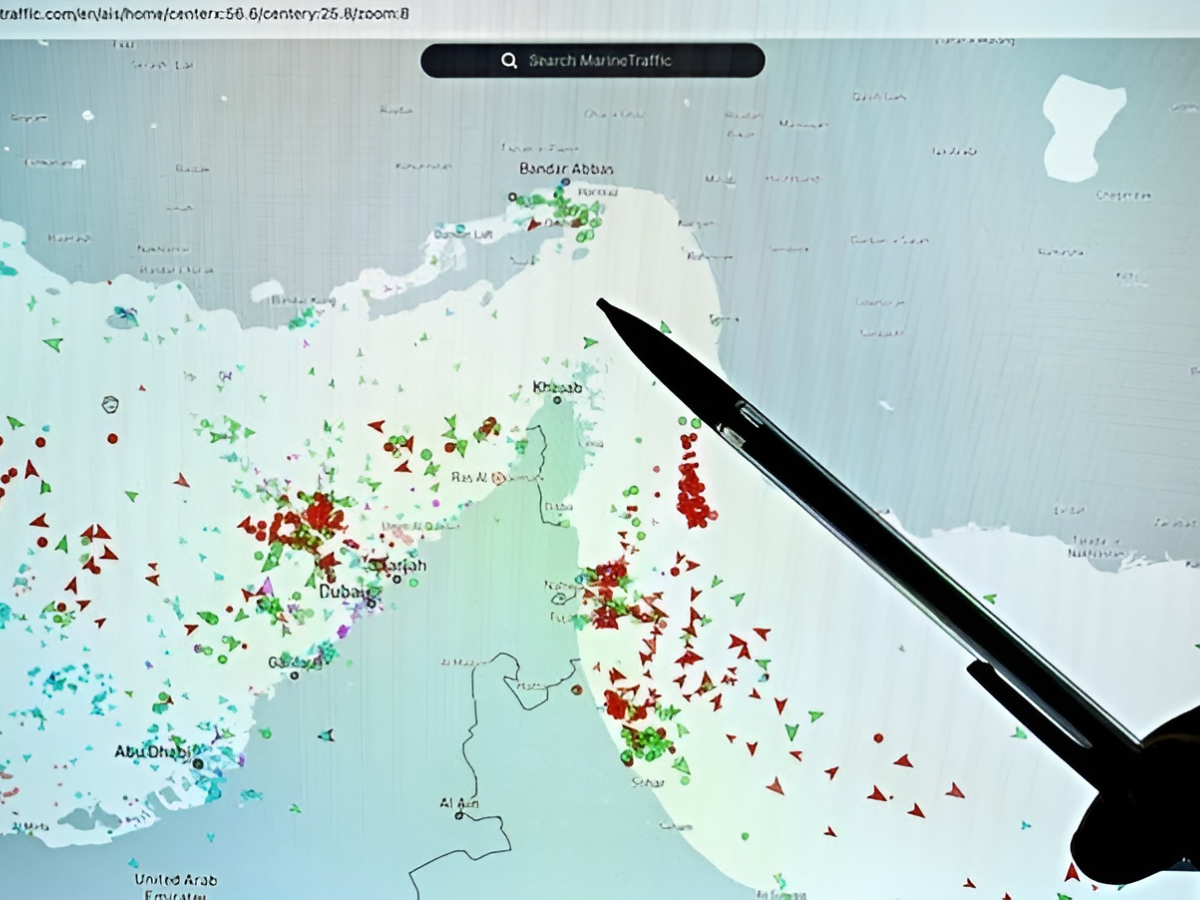
Task: Click the white lake shape in the northeast corner
Action: coord(1083,127)
